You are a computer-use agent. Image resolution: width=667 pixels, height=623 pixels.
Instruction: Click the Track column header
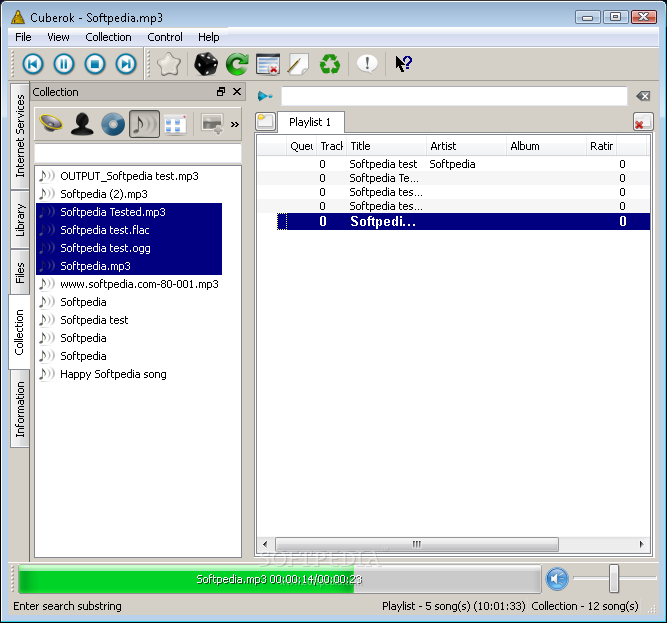pos(331,146)
